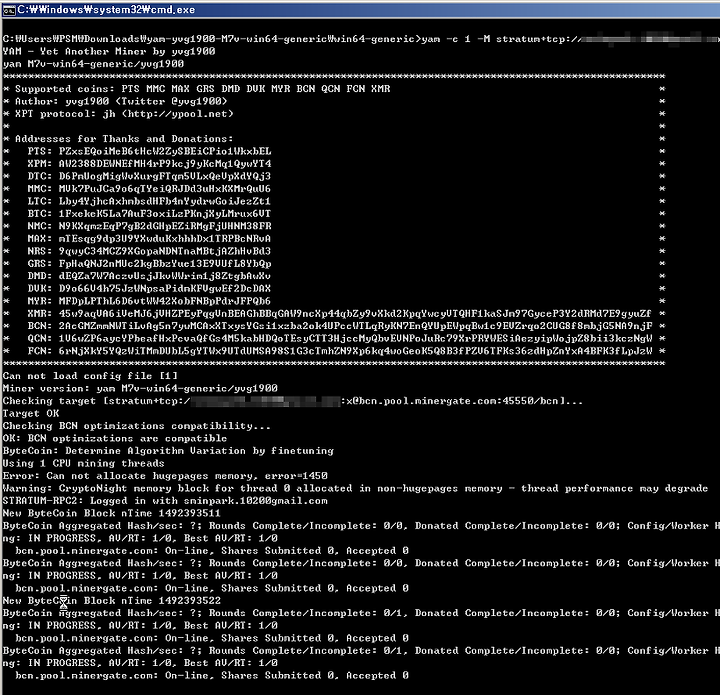Click the hugepages memory error=1450 line
Image resolution: width=720 pixels, height=695 pixels.
(x=165, y=476)
